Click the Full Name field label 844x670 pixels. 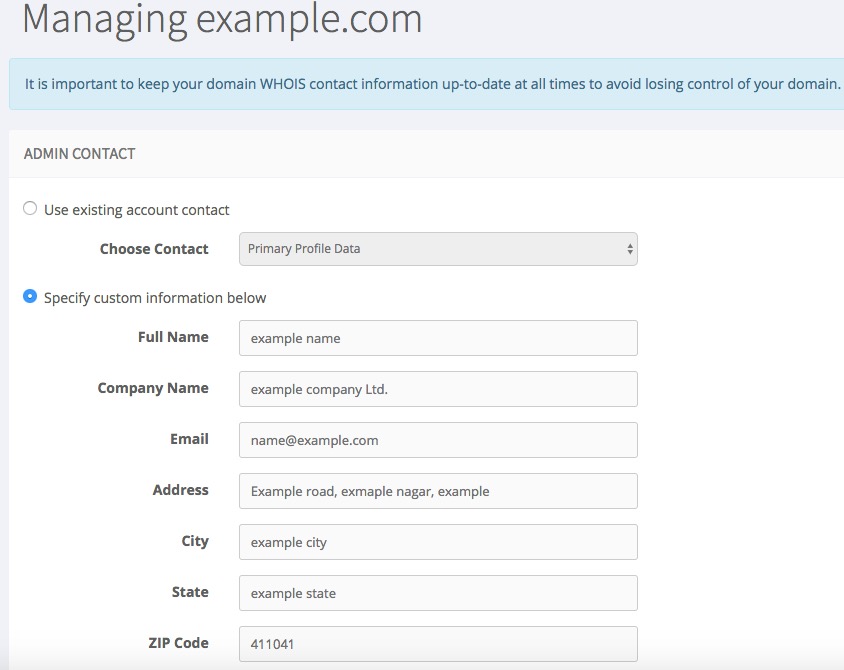(173, 337)
